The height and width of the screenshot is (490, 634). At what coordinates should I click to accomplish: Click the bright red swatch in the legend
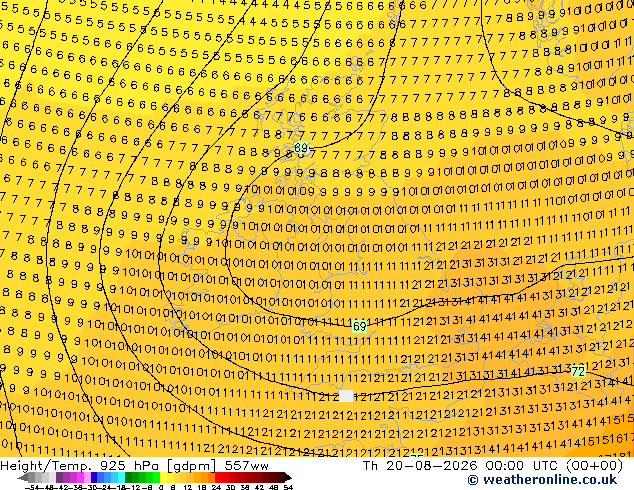point(218,477)
